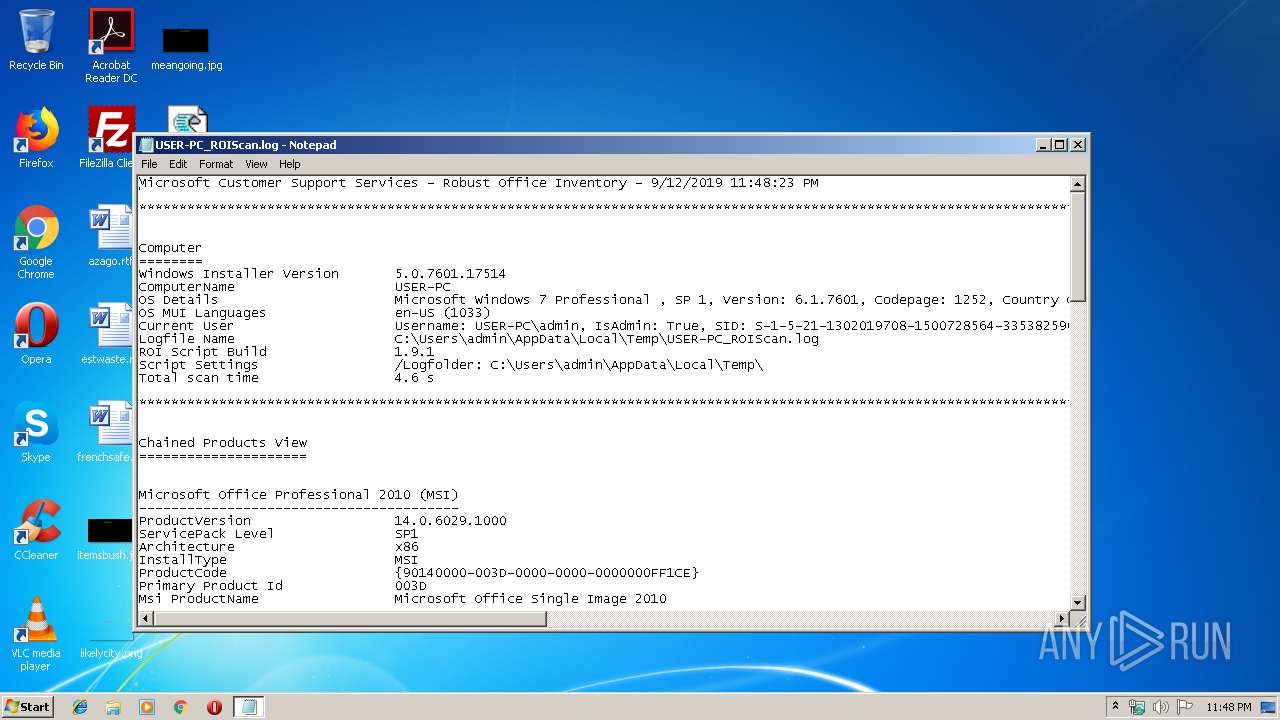Click the Logfile Name path value

[x=606, y=339]
